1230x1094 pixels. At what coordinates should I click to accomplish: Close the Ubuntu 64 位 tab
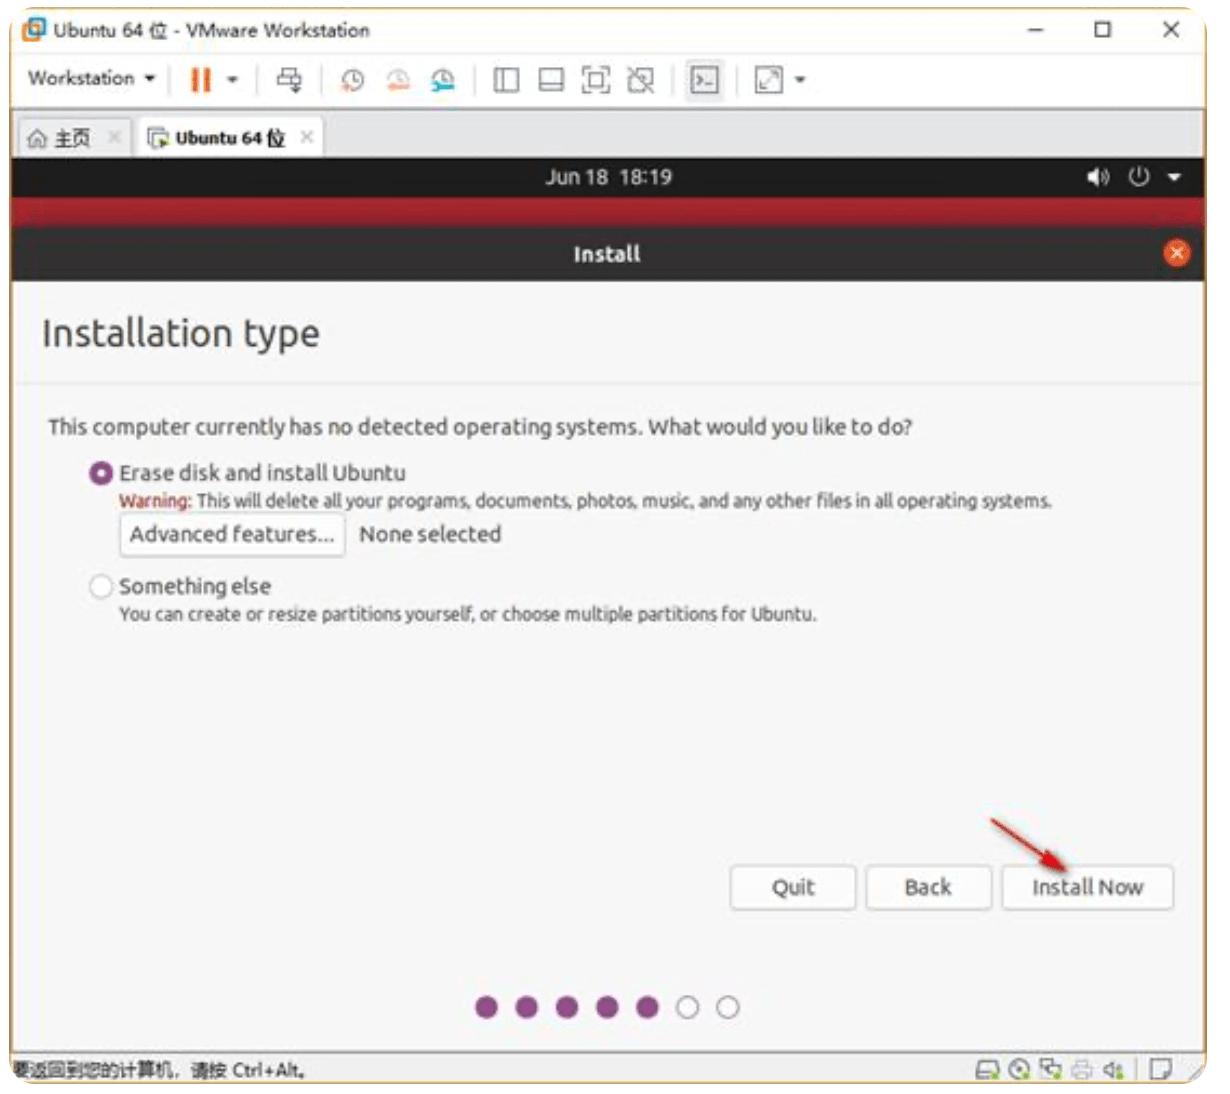point(307,137)
